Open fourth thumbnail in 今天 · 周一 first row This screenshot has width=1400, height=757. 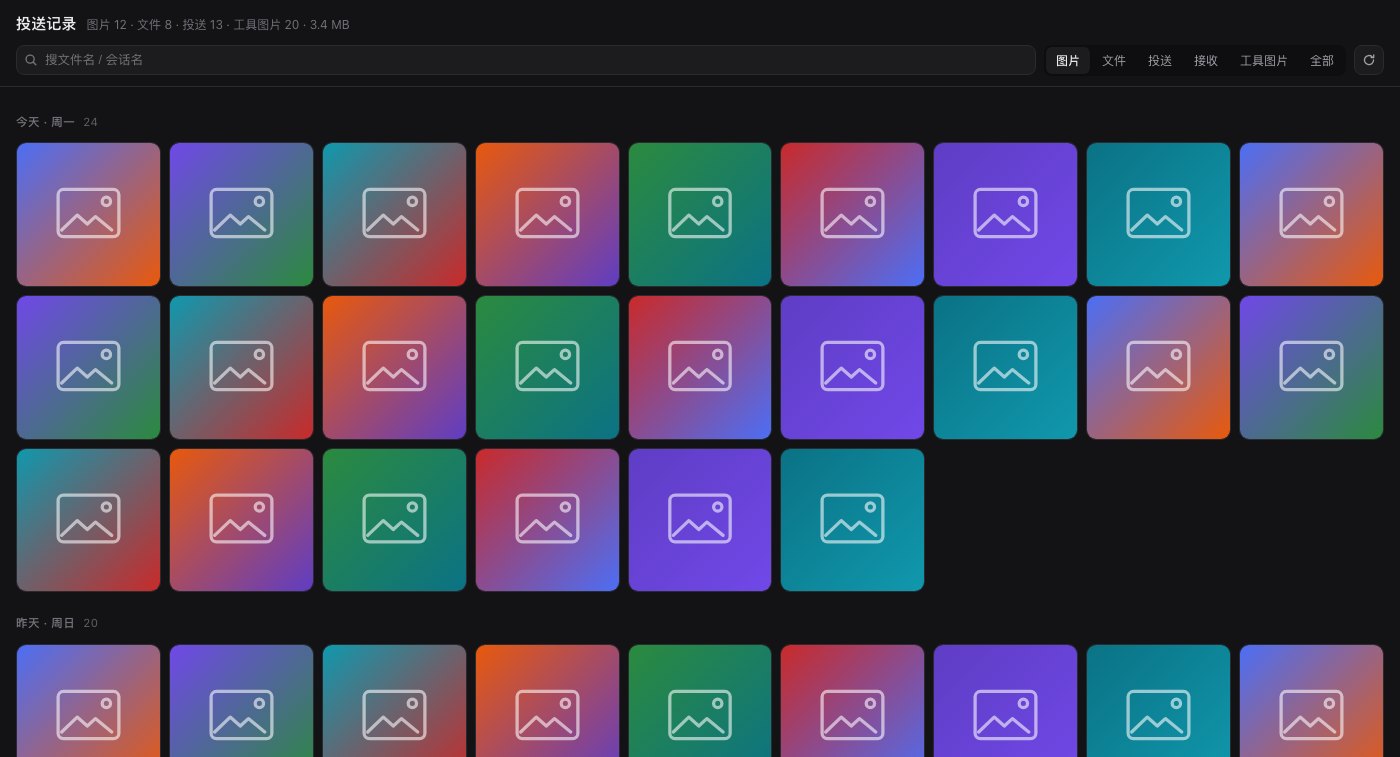tap(548, 214)
